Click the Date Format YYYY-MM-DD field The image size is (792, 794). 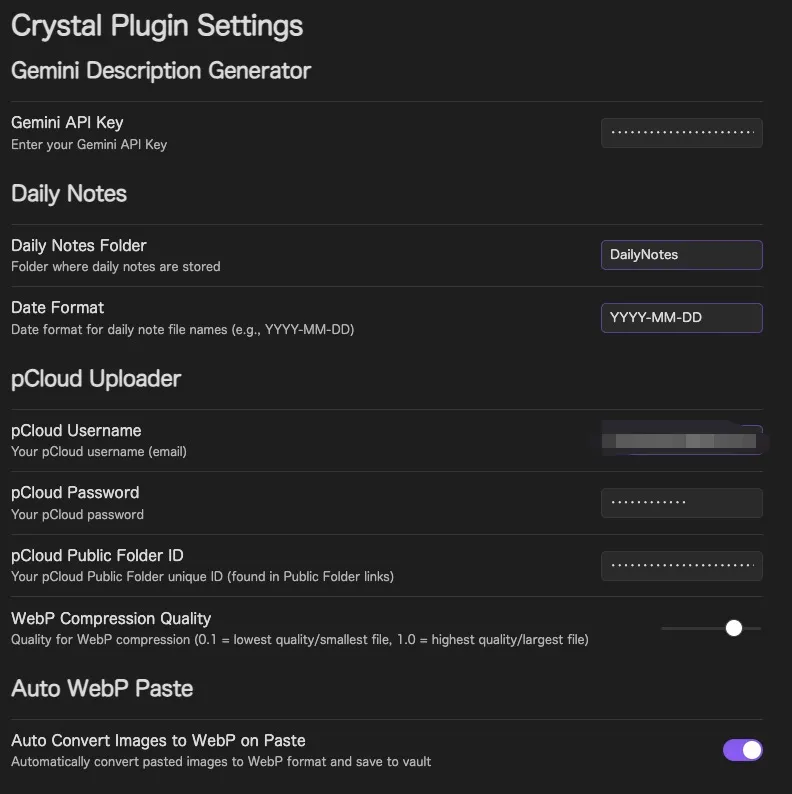click(x=681, y=318)
